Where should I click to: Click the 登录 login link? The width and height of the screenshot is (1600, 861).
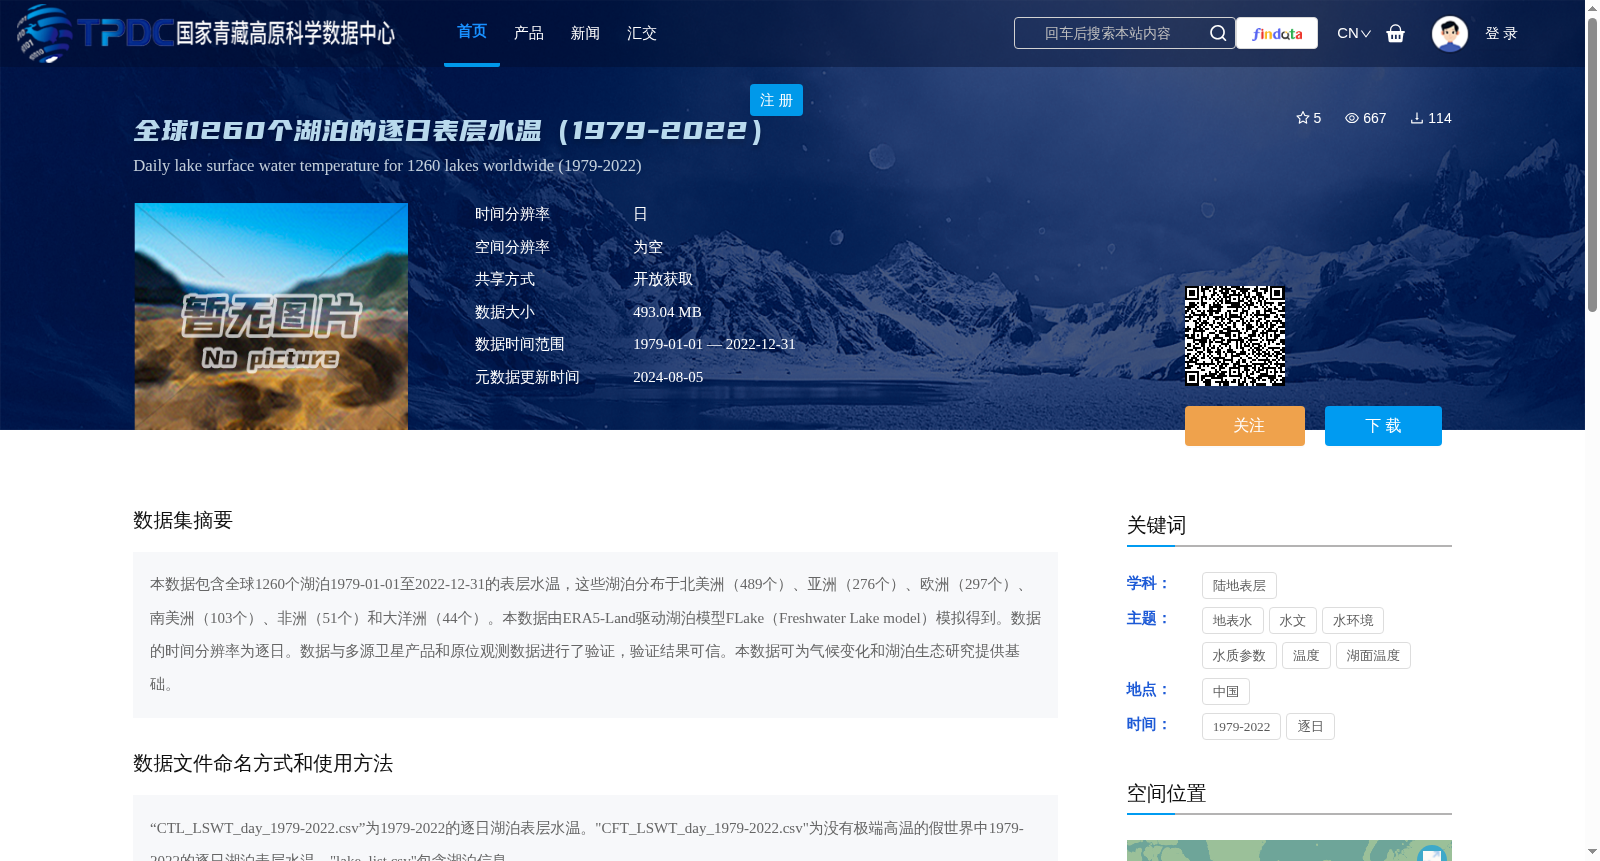(1501, 33)
